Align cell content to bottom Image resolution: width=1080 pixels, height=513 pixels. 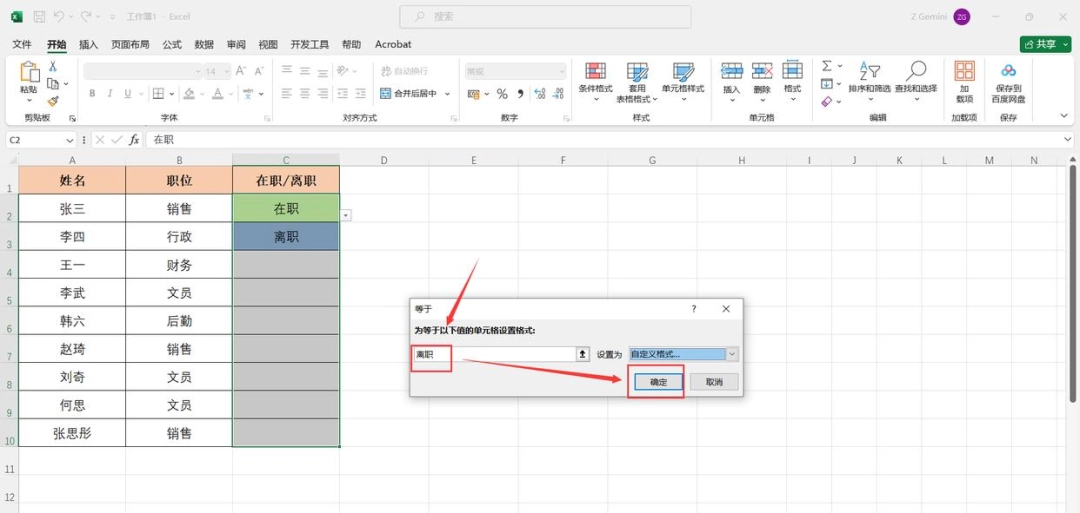click(322, 71)
